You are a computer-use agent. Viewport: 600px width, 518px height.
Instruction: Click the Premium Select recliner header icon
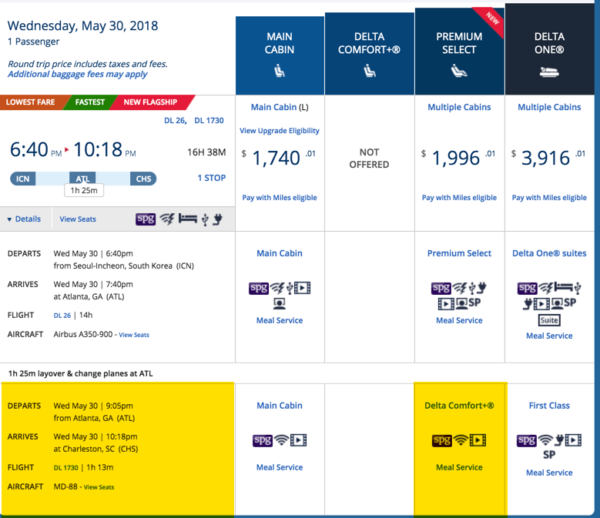pyautogui.click(x=459, y=71)
